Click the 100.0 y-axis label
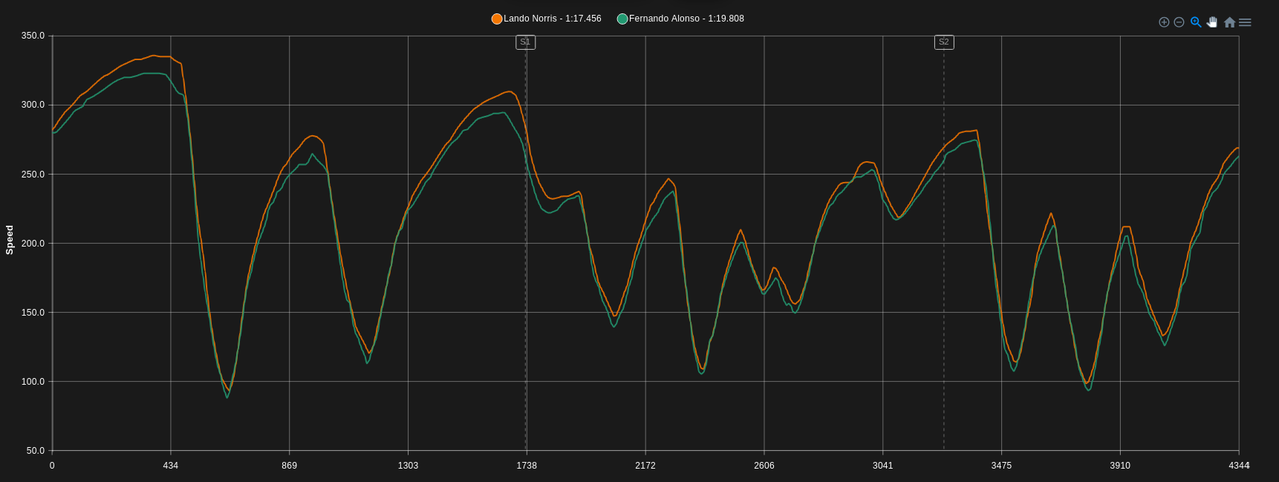Viewport: 1279px width, 482px height. coord(33,382)
